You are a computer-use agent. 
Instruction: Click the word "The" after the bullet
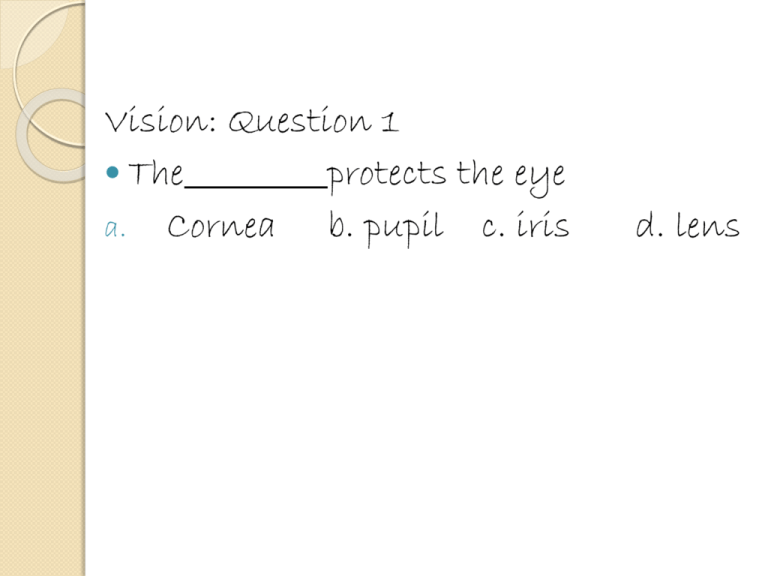156,174
